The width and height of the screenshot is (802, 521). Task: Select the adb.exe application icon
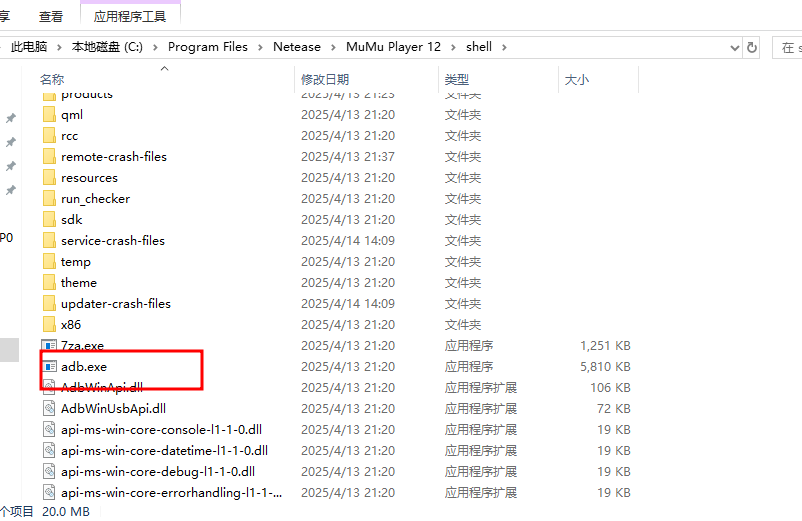click(50, 367)
